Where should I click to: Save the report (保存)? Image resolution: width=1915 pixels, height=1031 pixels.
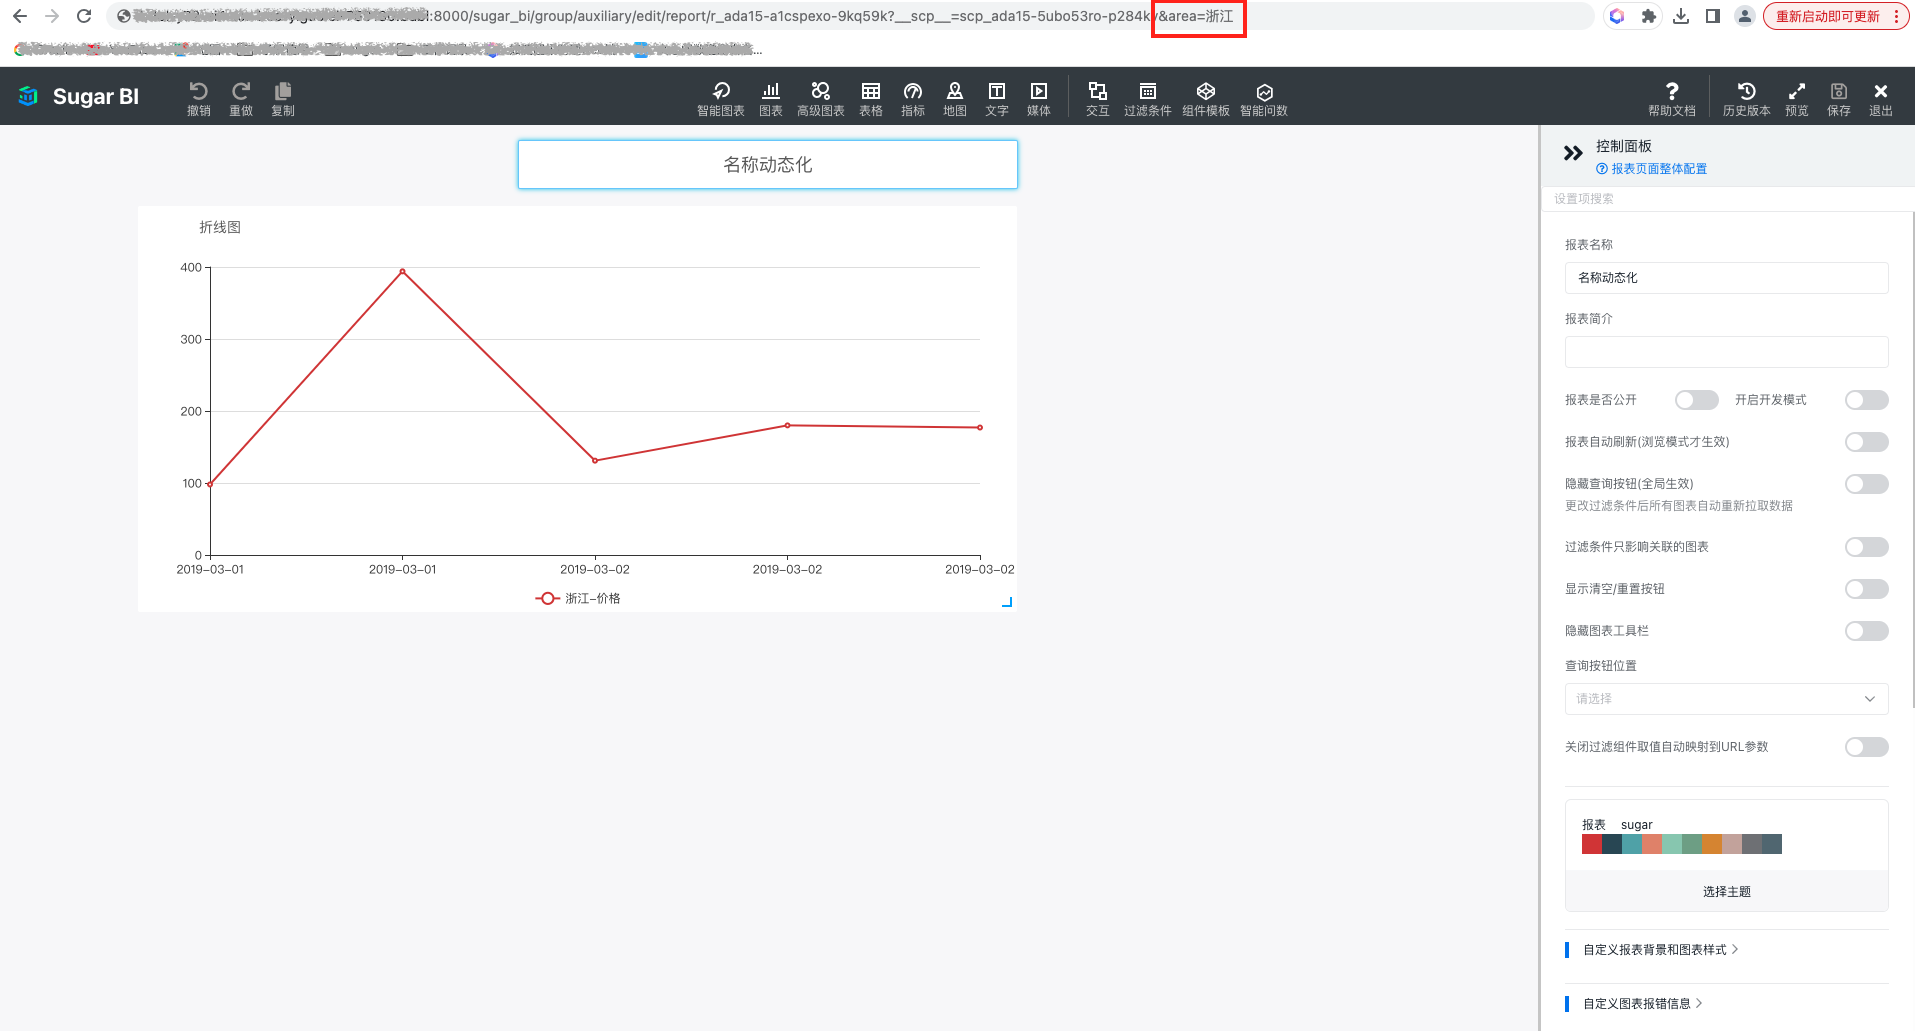(x=1838, y=98)
